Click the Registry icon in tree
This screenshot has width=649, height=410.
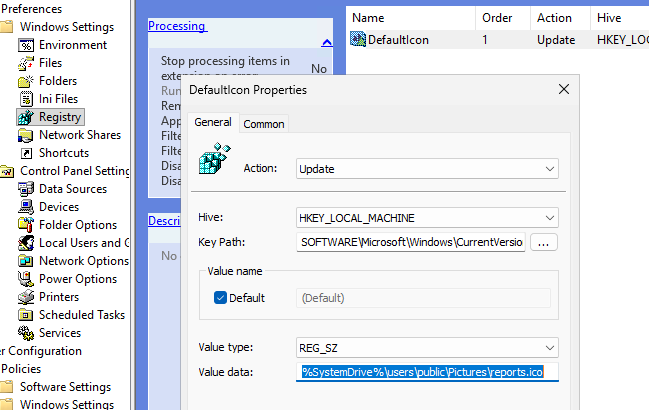tap(26, 117)
